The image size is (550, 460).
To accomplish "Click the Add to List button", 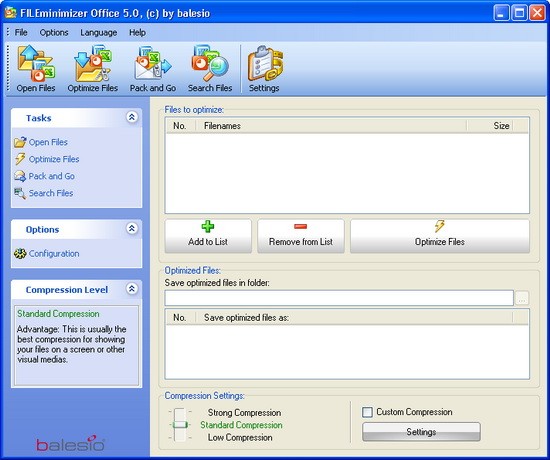I will [x=208, y=236].
